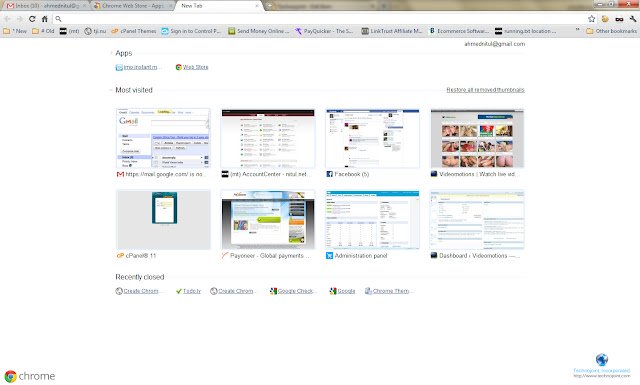Open the running.bit location bookmark
The height and width of the screenshot is (385, 640).
pyautogui.click(x=525, y=31)
